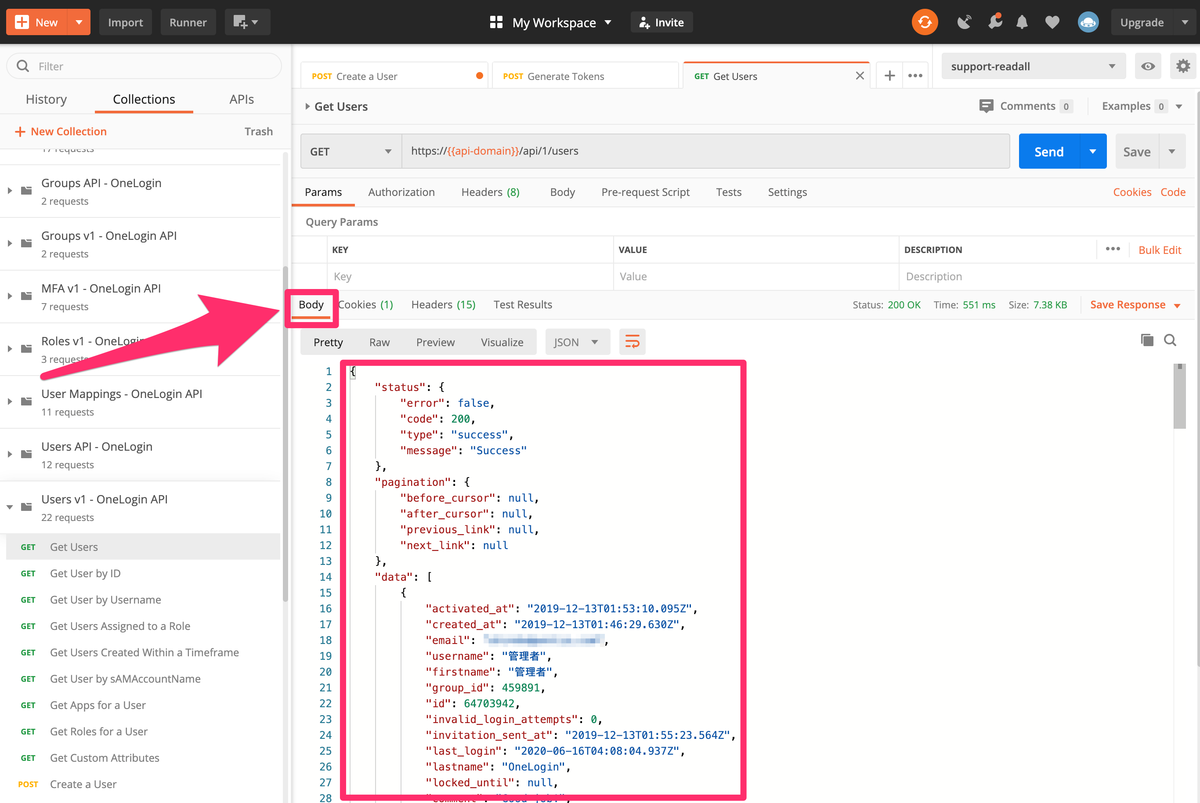Open response Headers (15) tab
The width and height of the screenshot is (1200, 803).
(443, 305)
